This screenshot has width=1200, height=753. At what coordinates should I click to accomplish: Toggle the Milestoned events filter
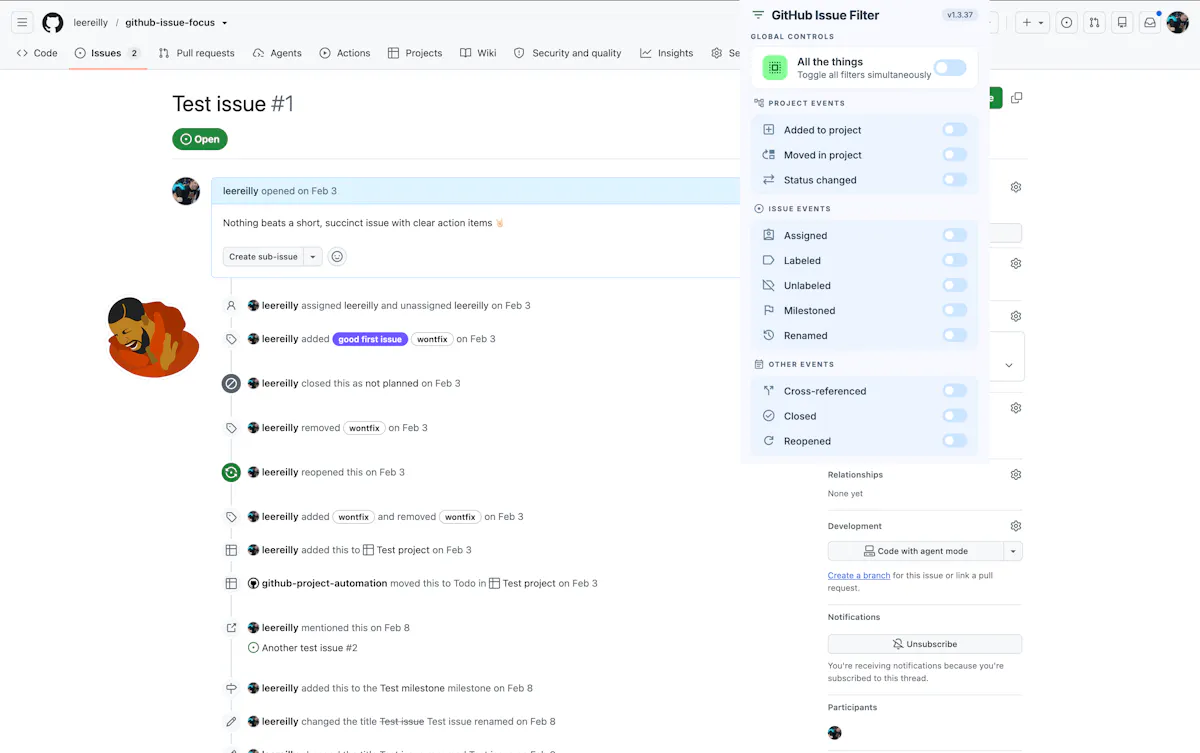(955, 310)
